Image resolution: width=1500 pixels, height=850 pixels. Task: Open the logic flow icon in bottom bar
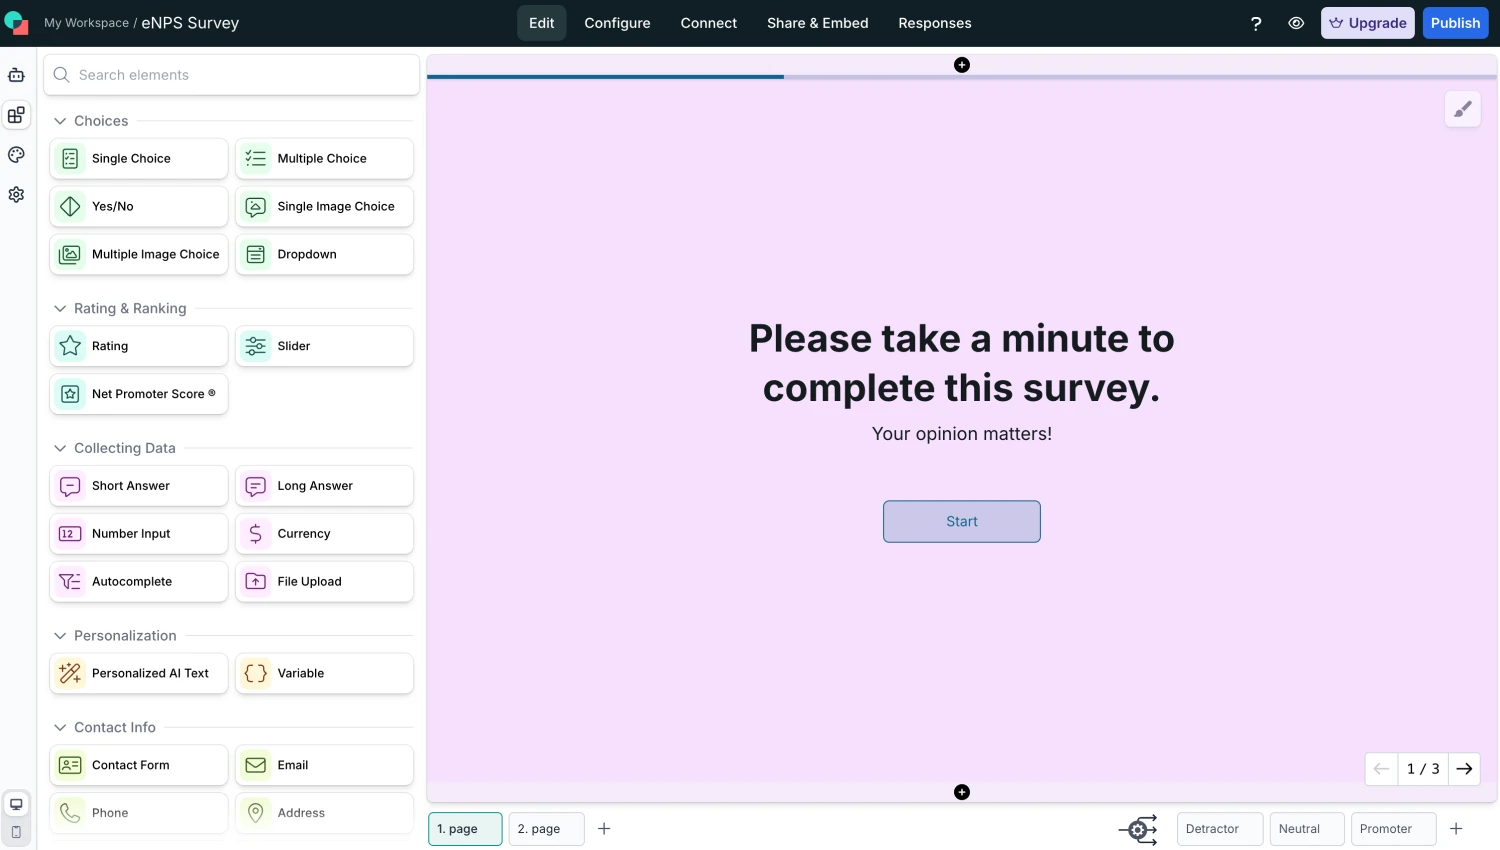[x=1138, y=829]
